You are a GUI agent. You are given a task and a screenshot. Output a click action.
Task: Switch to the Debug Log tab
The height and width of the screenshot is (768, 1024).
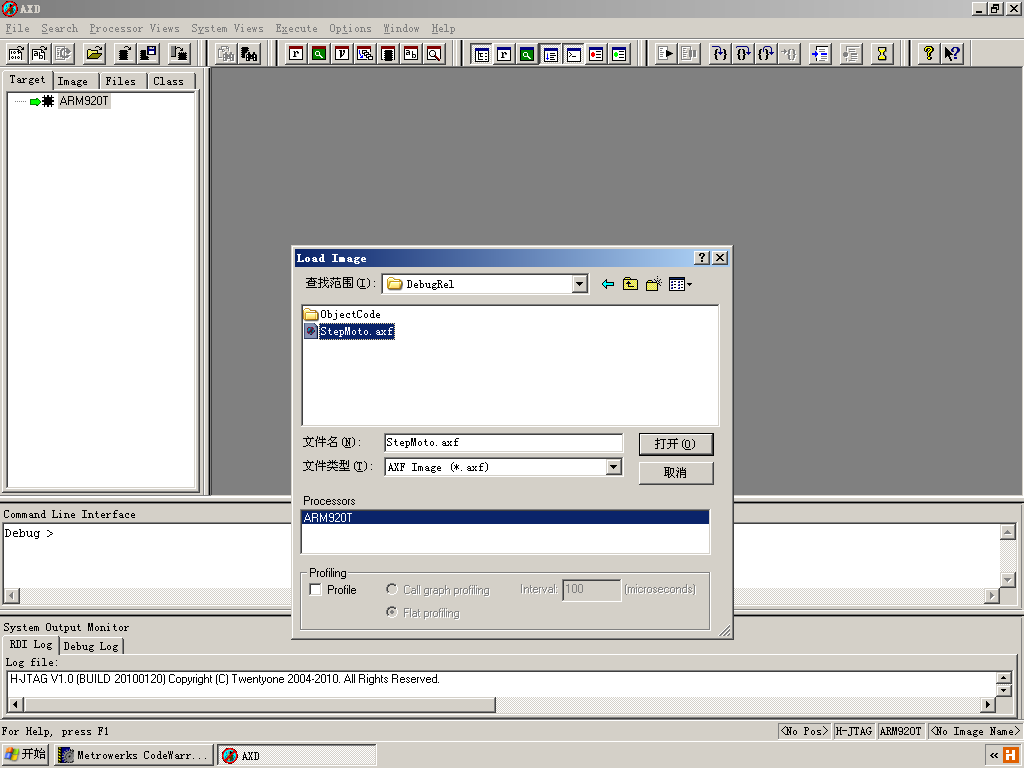click(91, 646)
